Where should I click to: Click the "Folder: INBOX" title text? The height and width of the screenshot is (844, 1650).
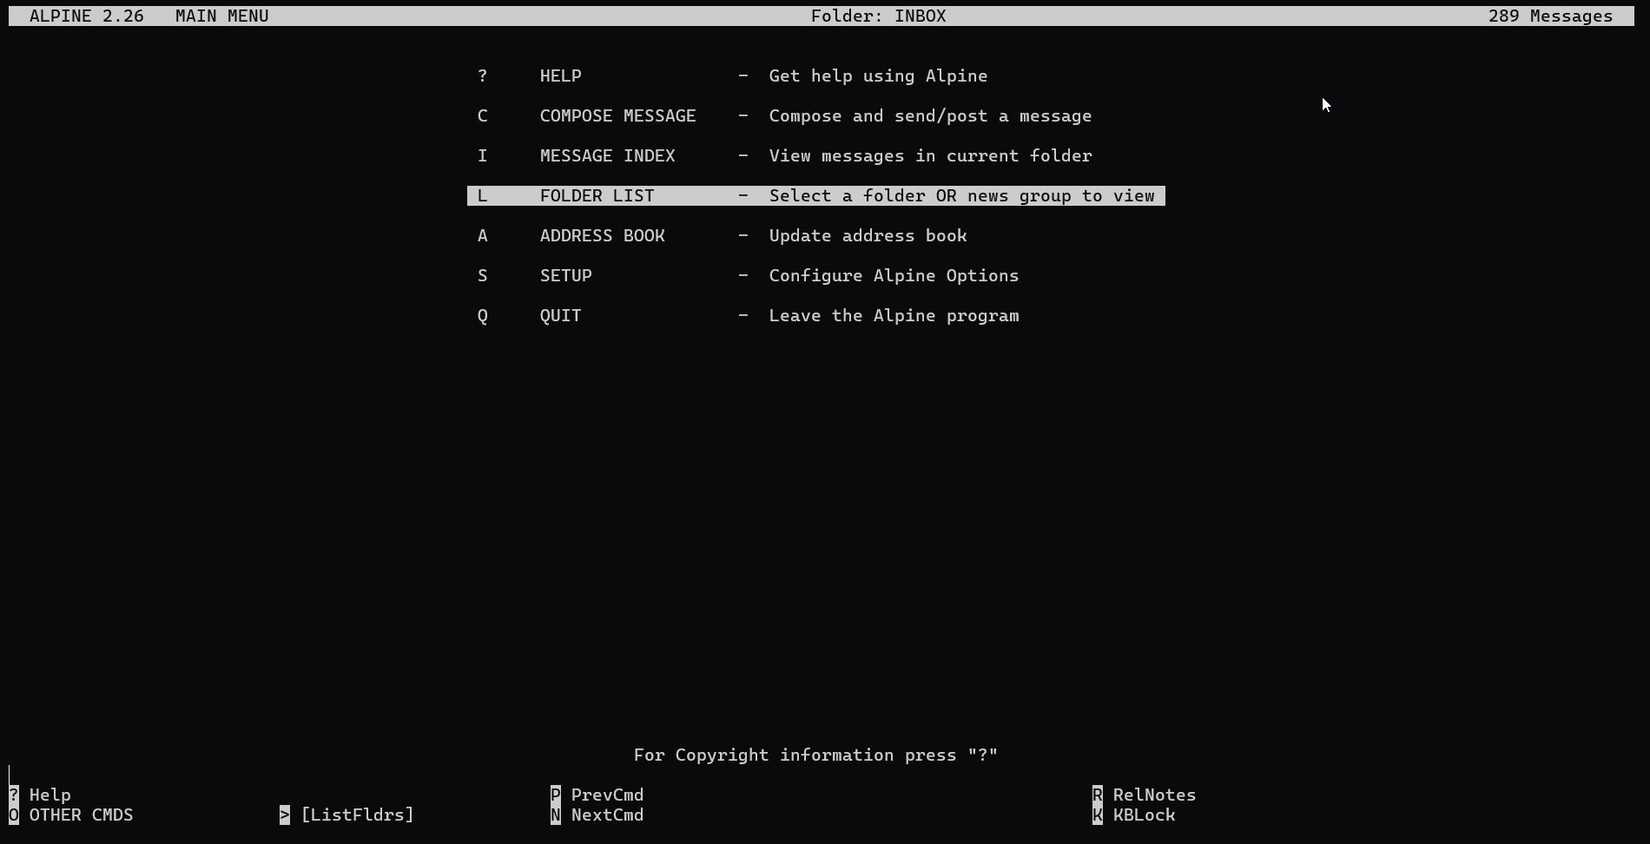pyautogui.click(x=878, y=16)
